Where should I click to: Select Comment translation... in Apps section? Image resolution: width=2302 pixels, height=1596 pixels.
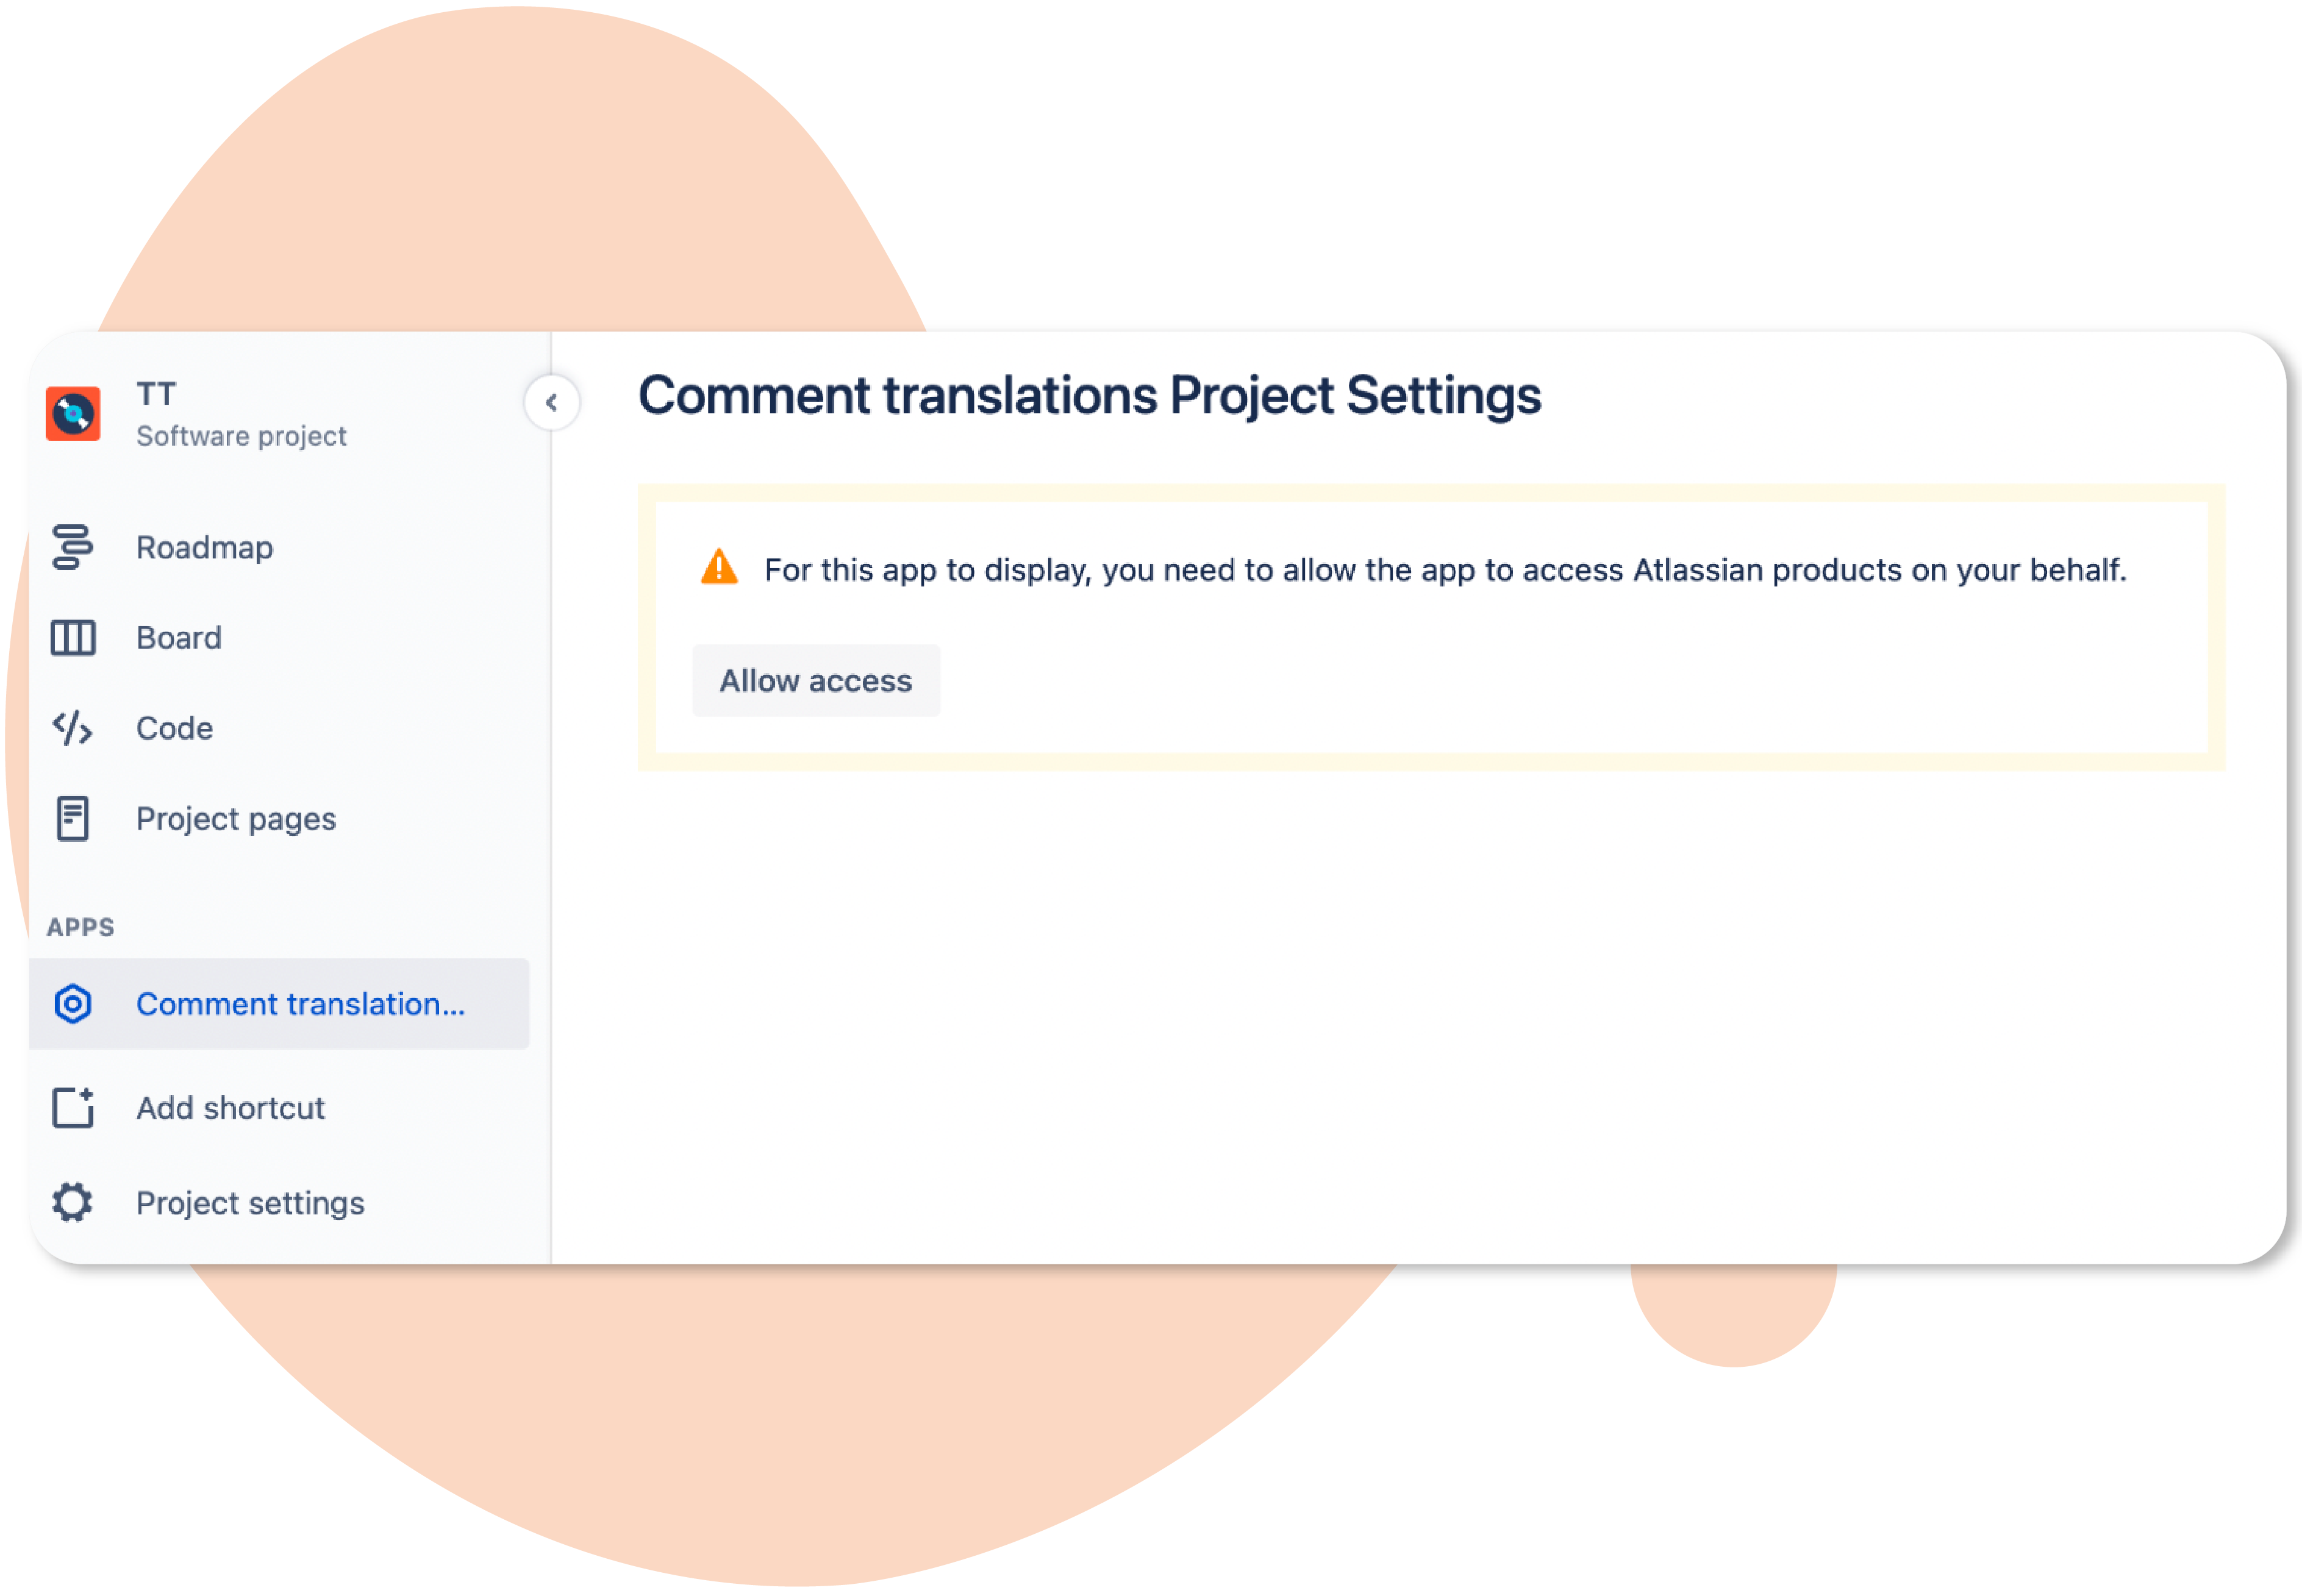(279, 1004)
